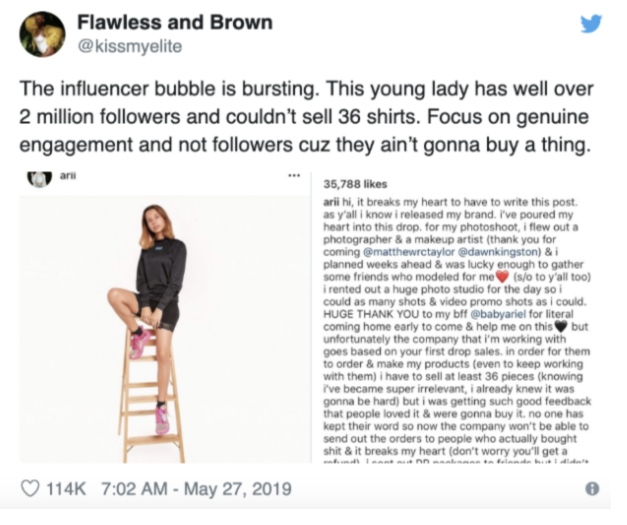This screenshot has height=525, width=627.
Task: Click the info icon beside the timestamp
Action: pos(592,489)
